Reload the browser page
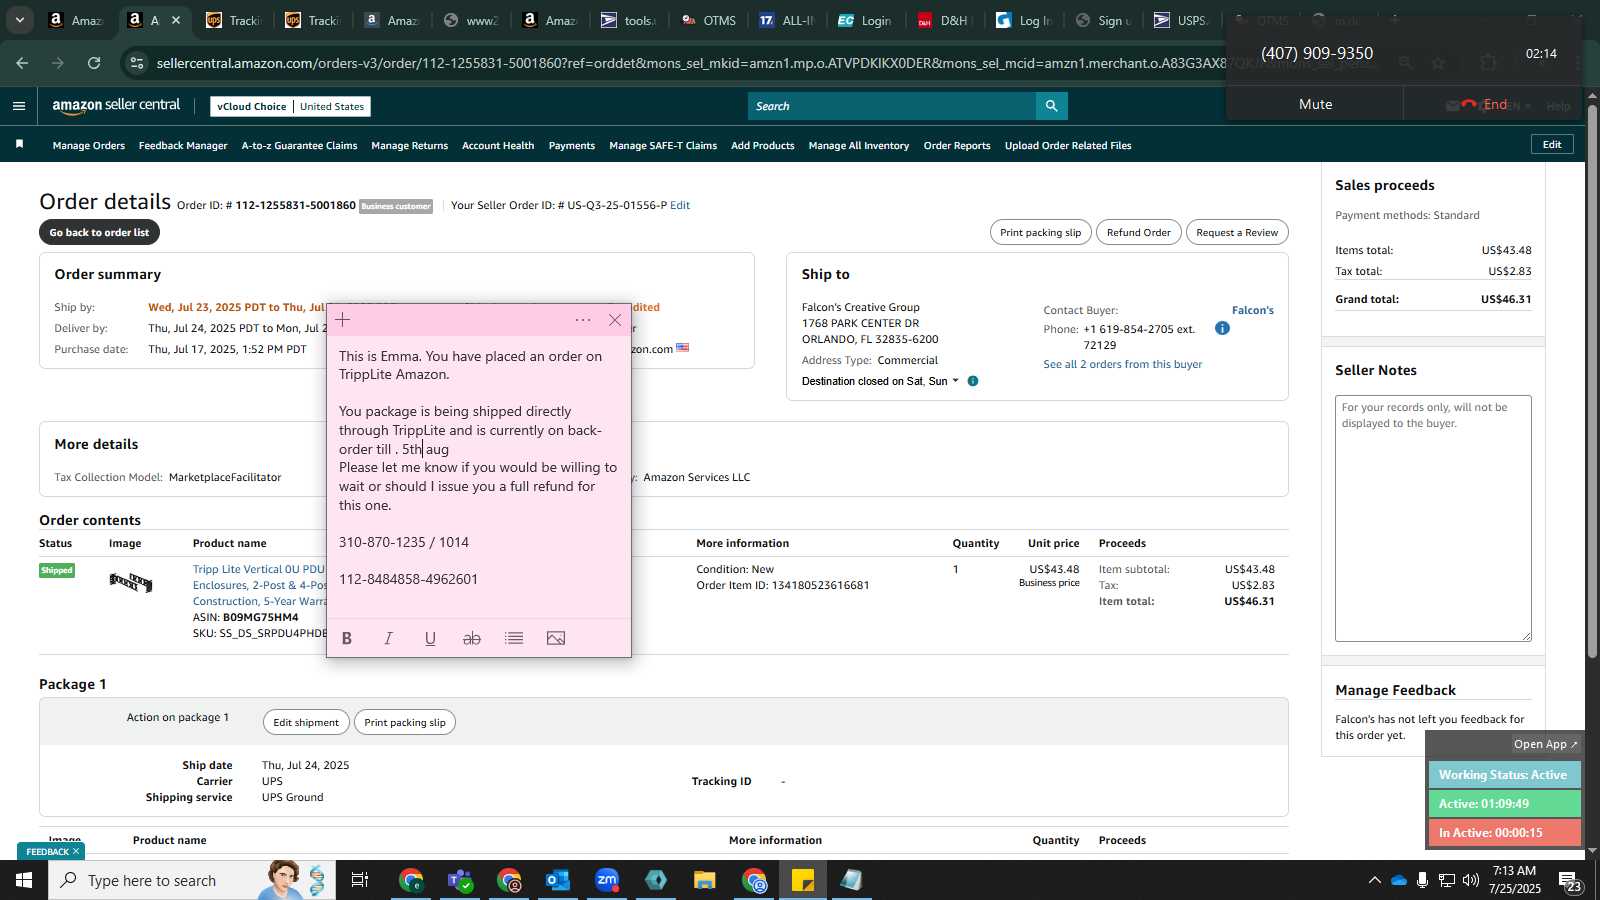The width and height of the screenshot is (1600, 900). [94, 63]
